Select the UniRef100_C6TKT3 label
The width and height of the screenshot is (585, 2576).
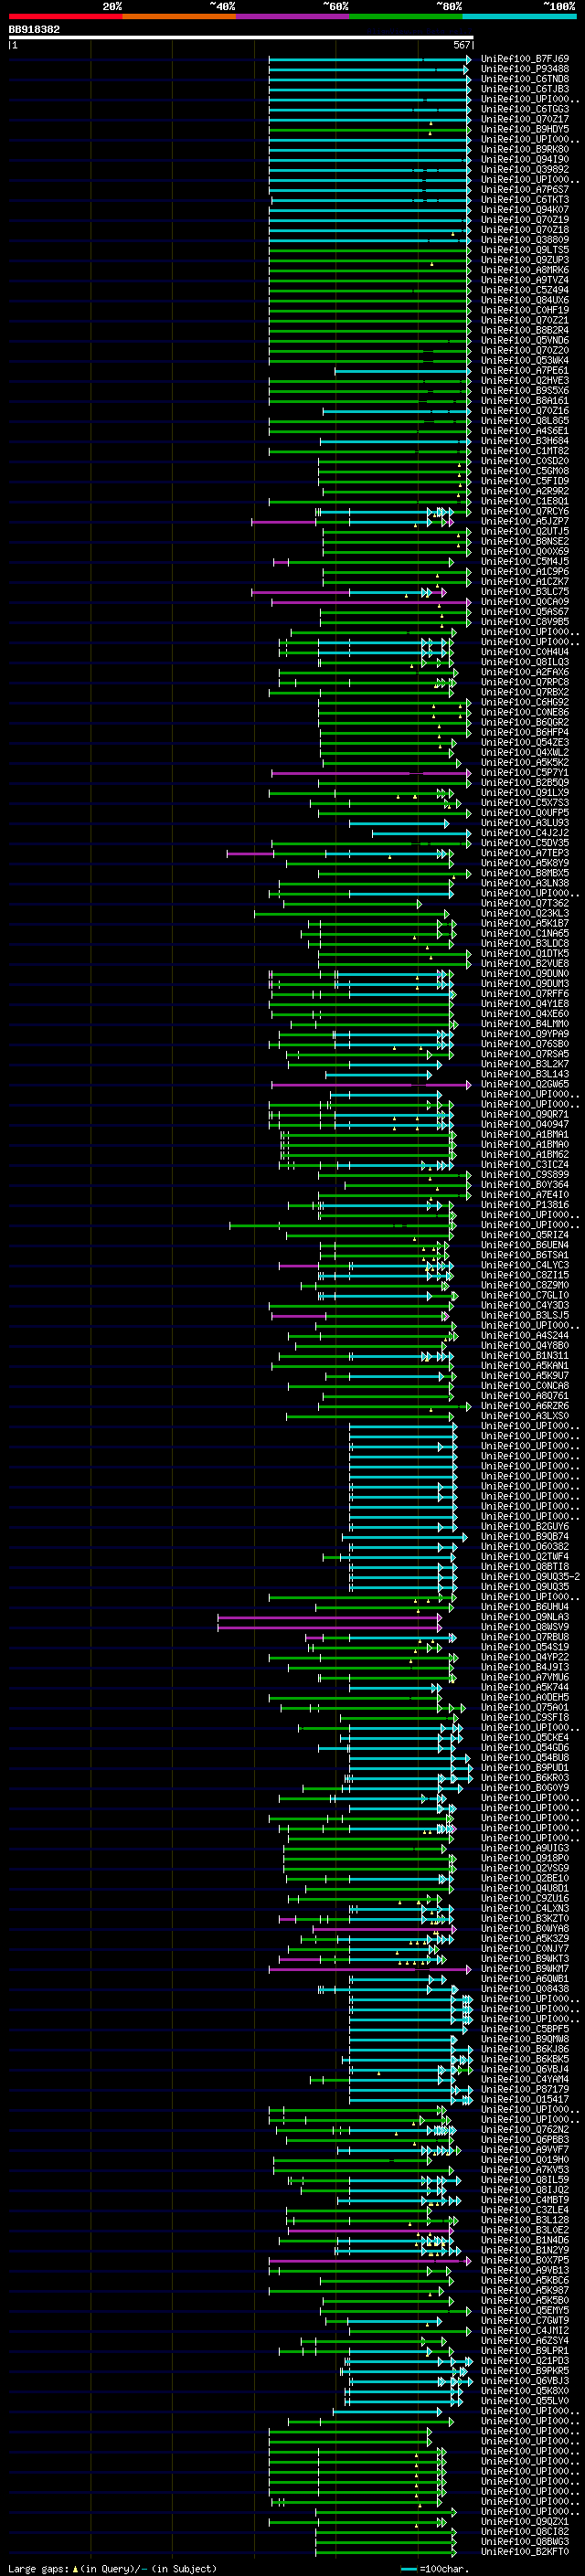pyautogui.click(x=525, y=200)
